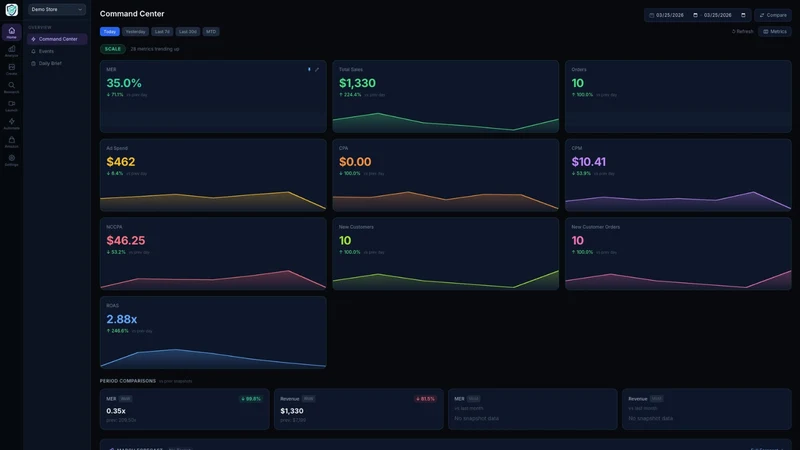Click the start date 03/25/2026 field
Image resolution: width=800 pixels, height=450 pixels.
(x=669, y=15)
